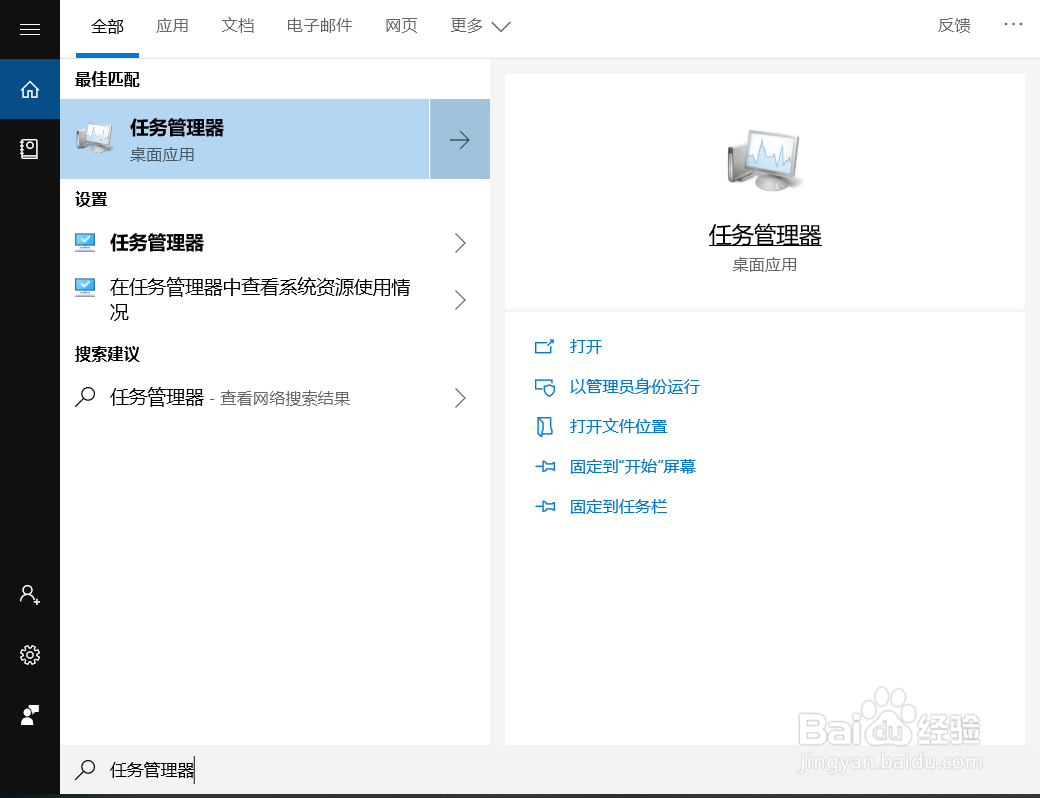Switch to the 文档 filter tab
The image size is (1040, 798).
coord(238,26)
